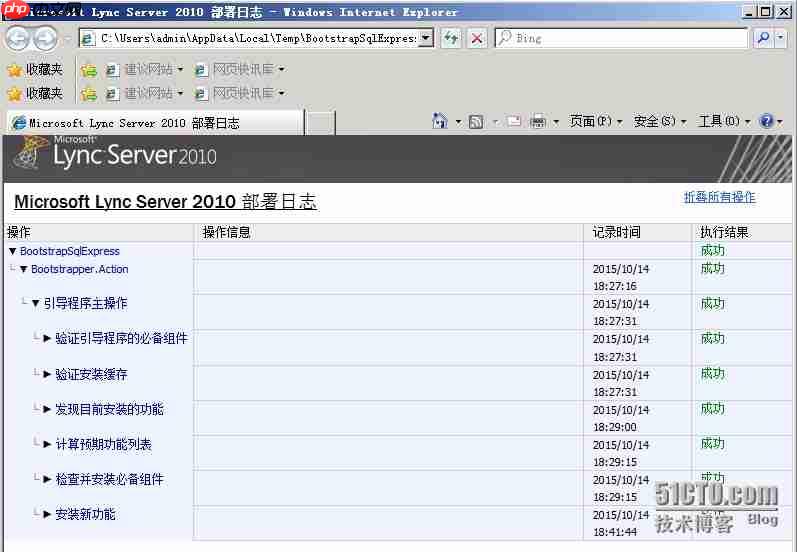
Task: Click the 成功 result for 计算预期功能列表
Action: [713, 444]
